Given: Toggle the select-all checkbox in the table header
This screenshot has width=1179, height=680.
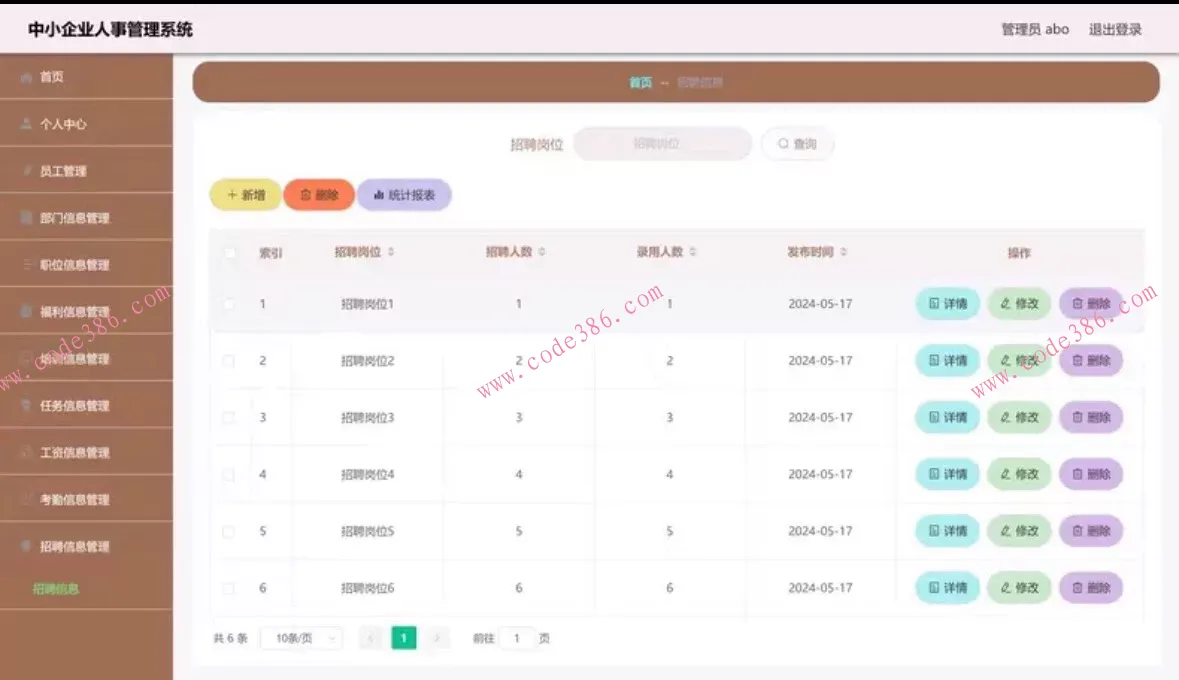Looking at the screenshot, I should coord(229,253).
